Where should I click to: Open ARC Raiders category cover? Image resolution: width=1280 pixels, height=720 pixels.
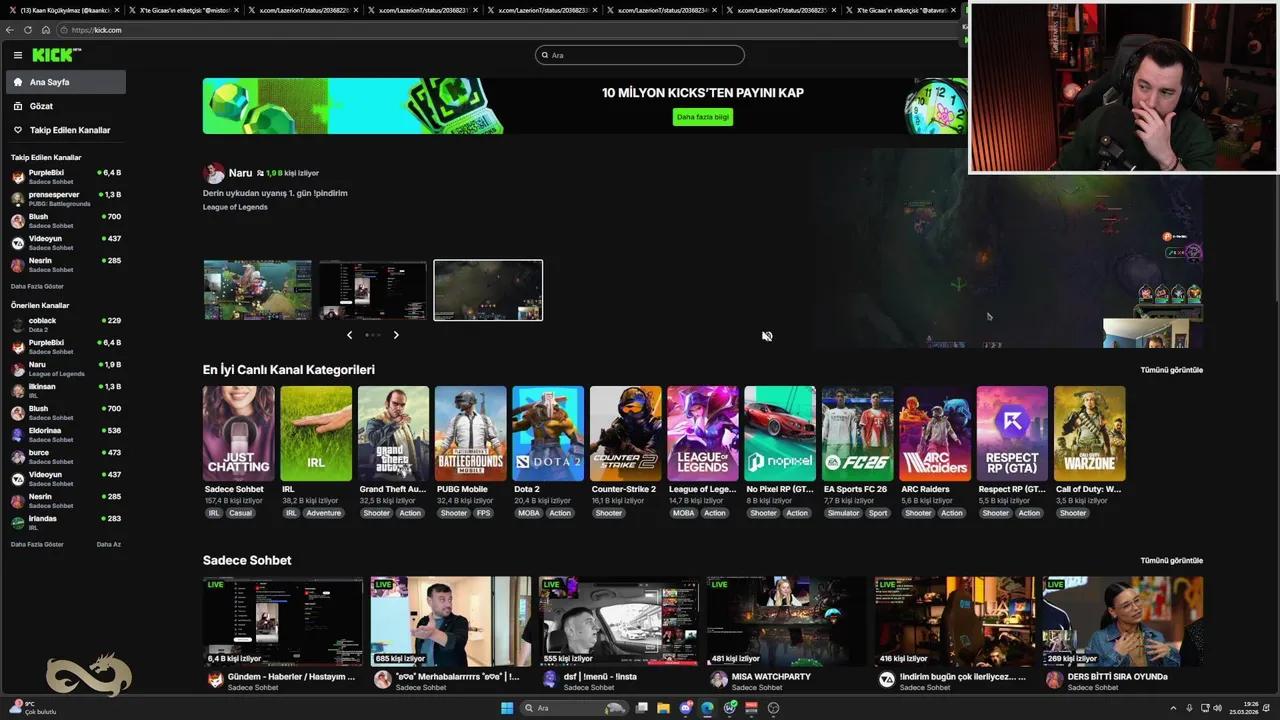tap(935, 433)
